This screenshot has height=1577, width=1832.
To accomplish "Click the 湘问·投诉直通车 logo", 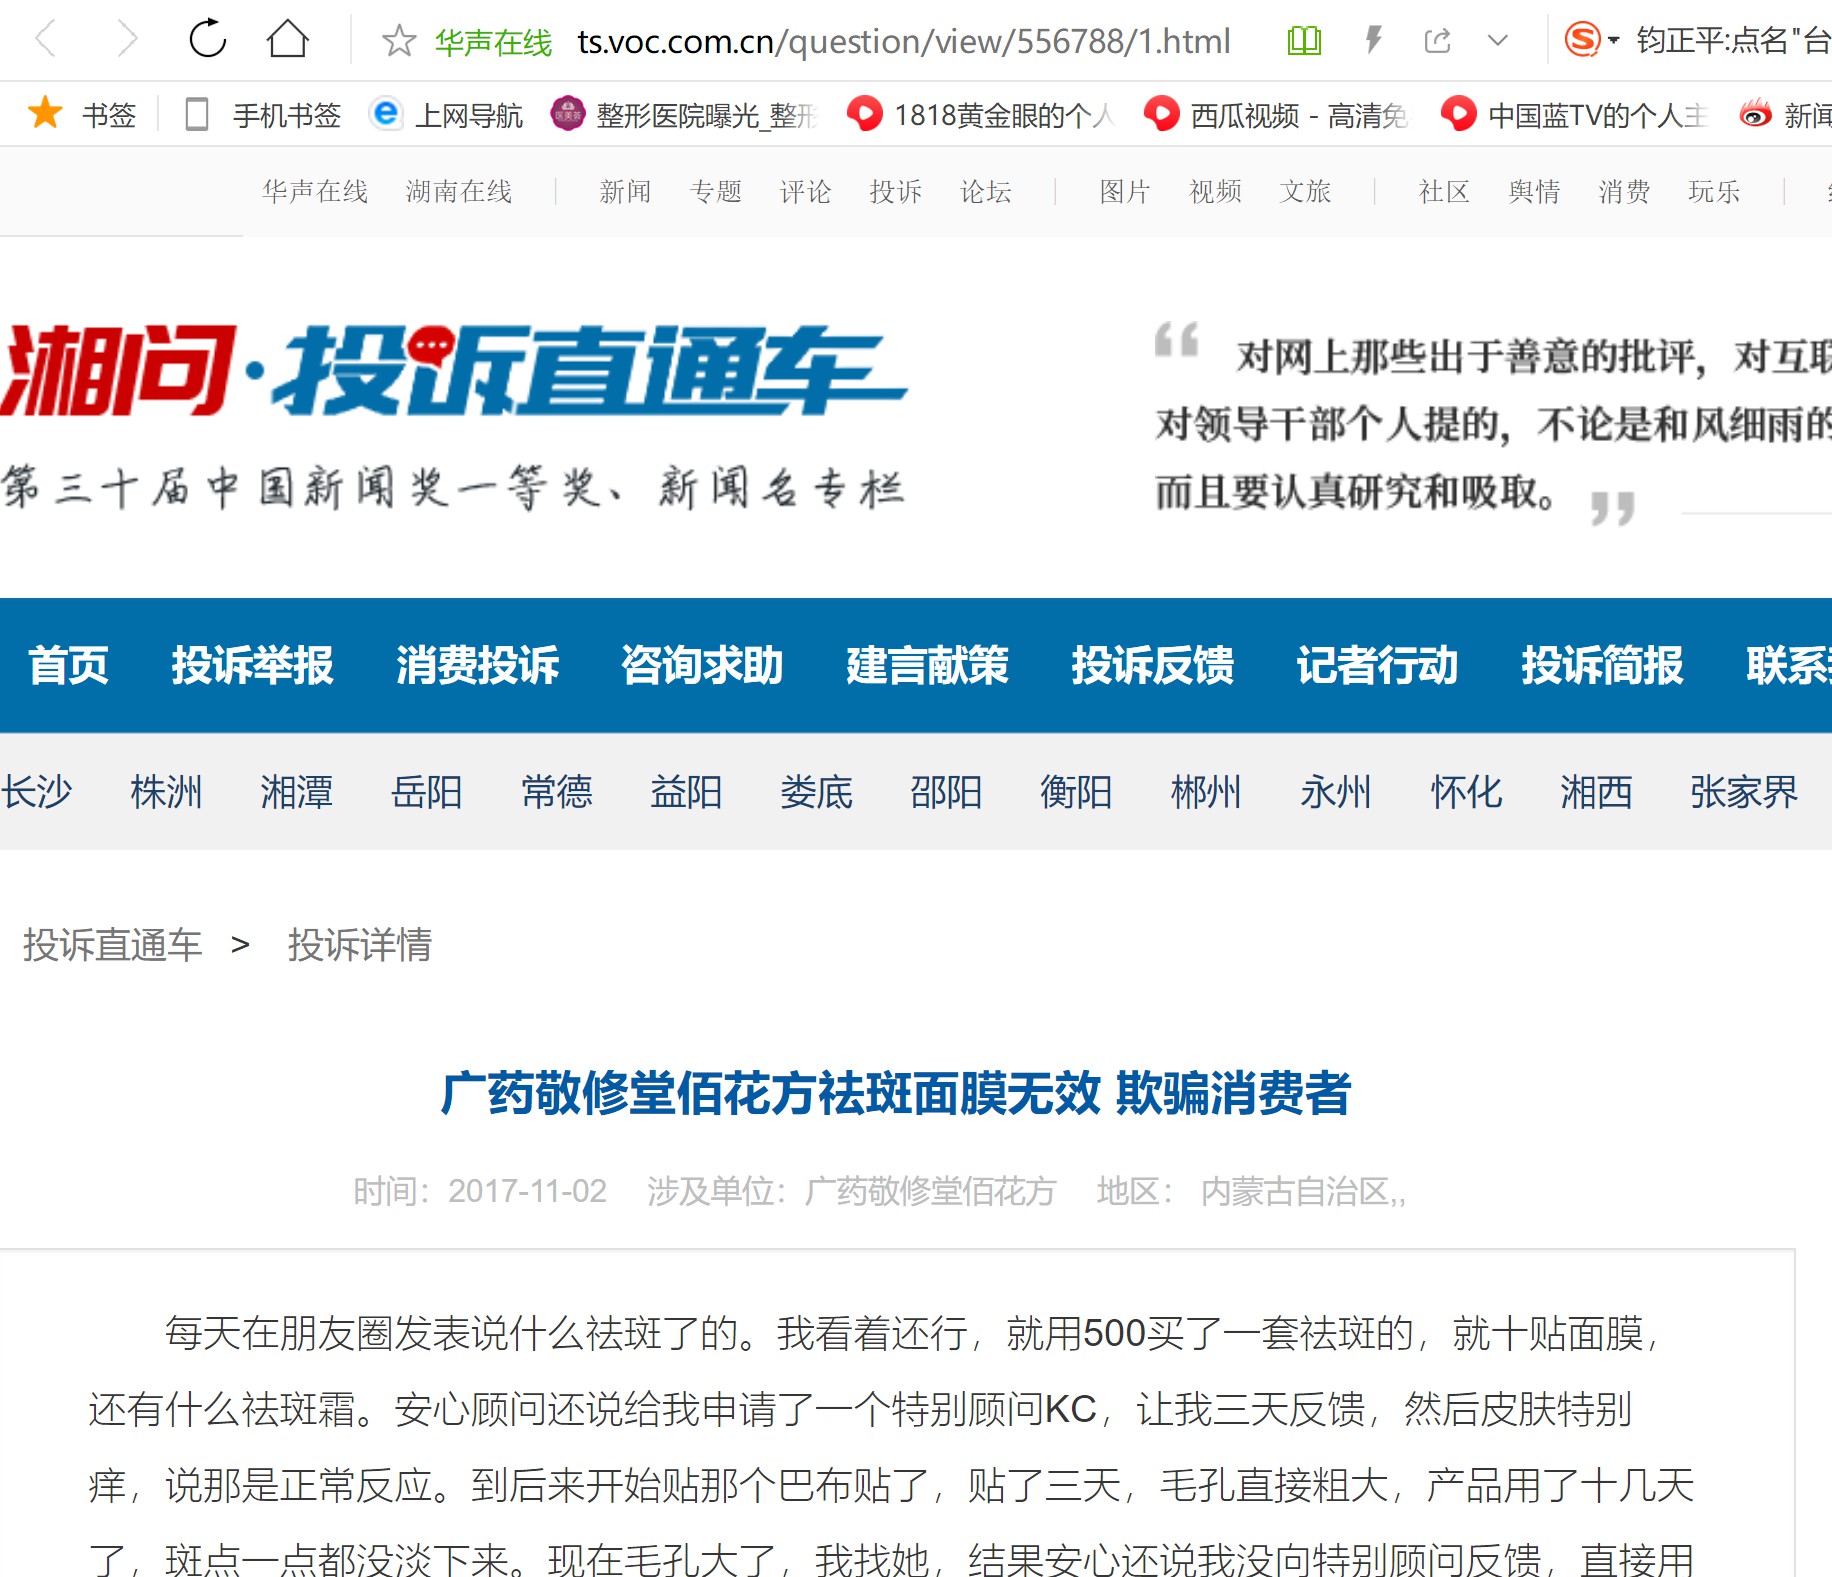I will pyautogui.click(x=452, y=370).
